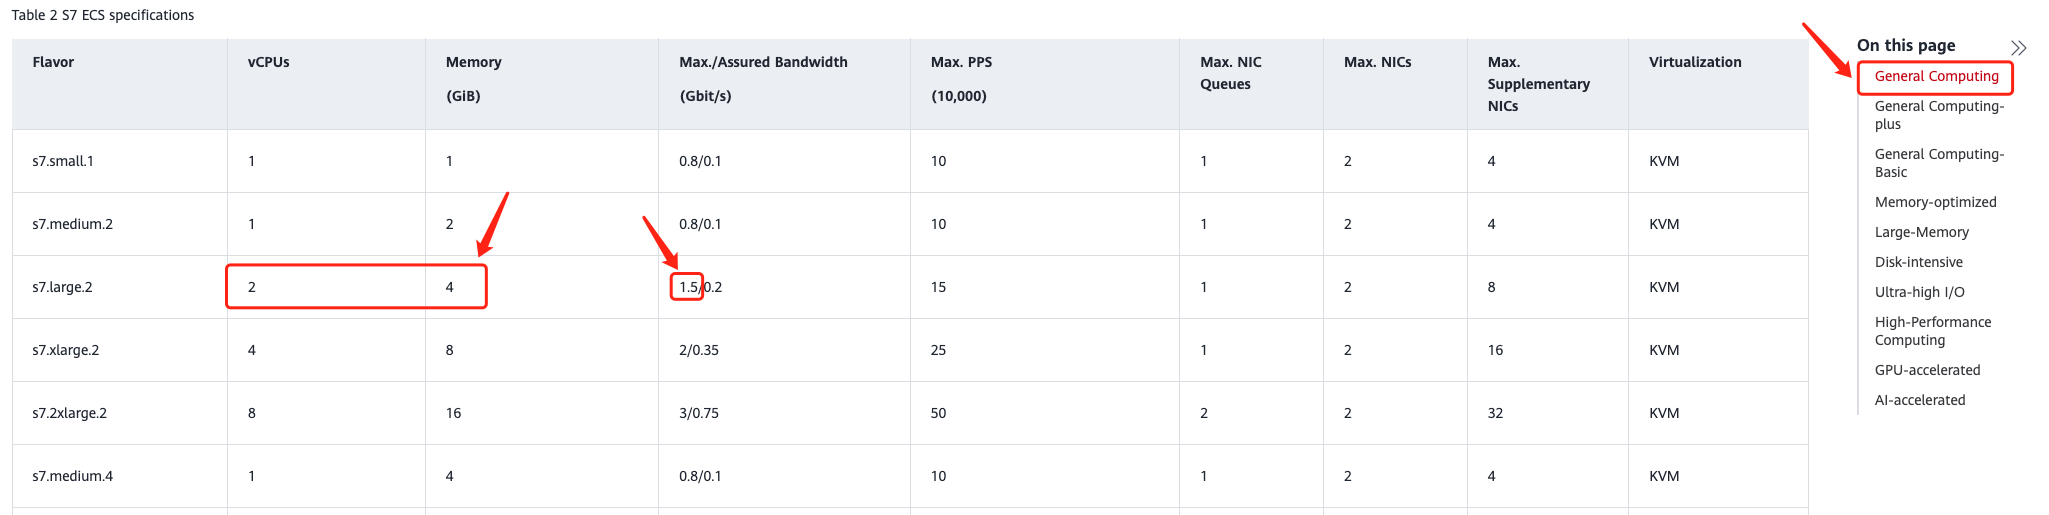Select the s7.xlarge.2 bandwidth value 2/0.35
This screenshot has height=515, width=2049.
699,350
